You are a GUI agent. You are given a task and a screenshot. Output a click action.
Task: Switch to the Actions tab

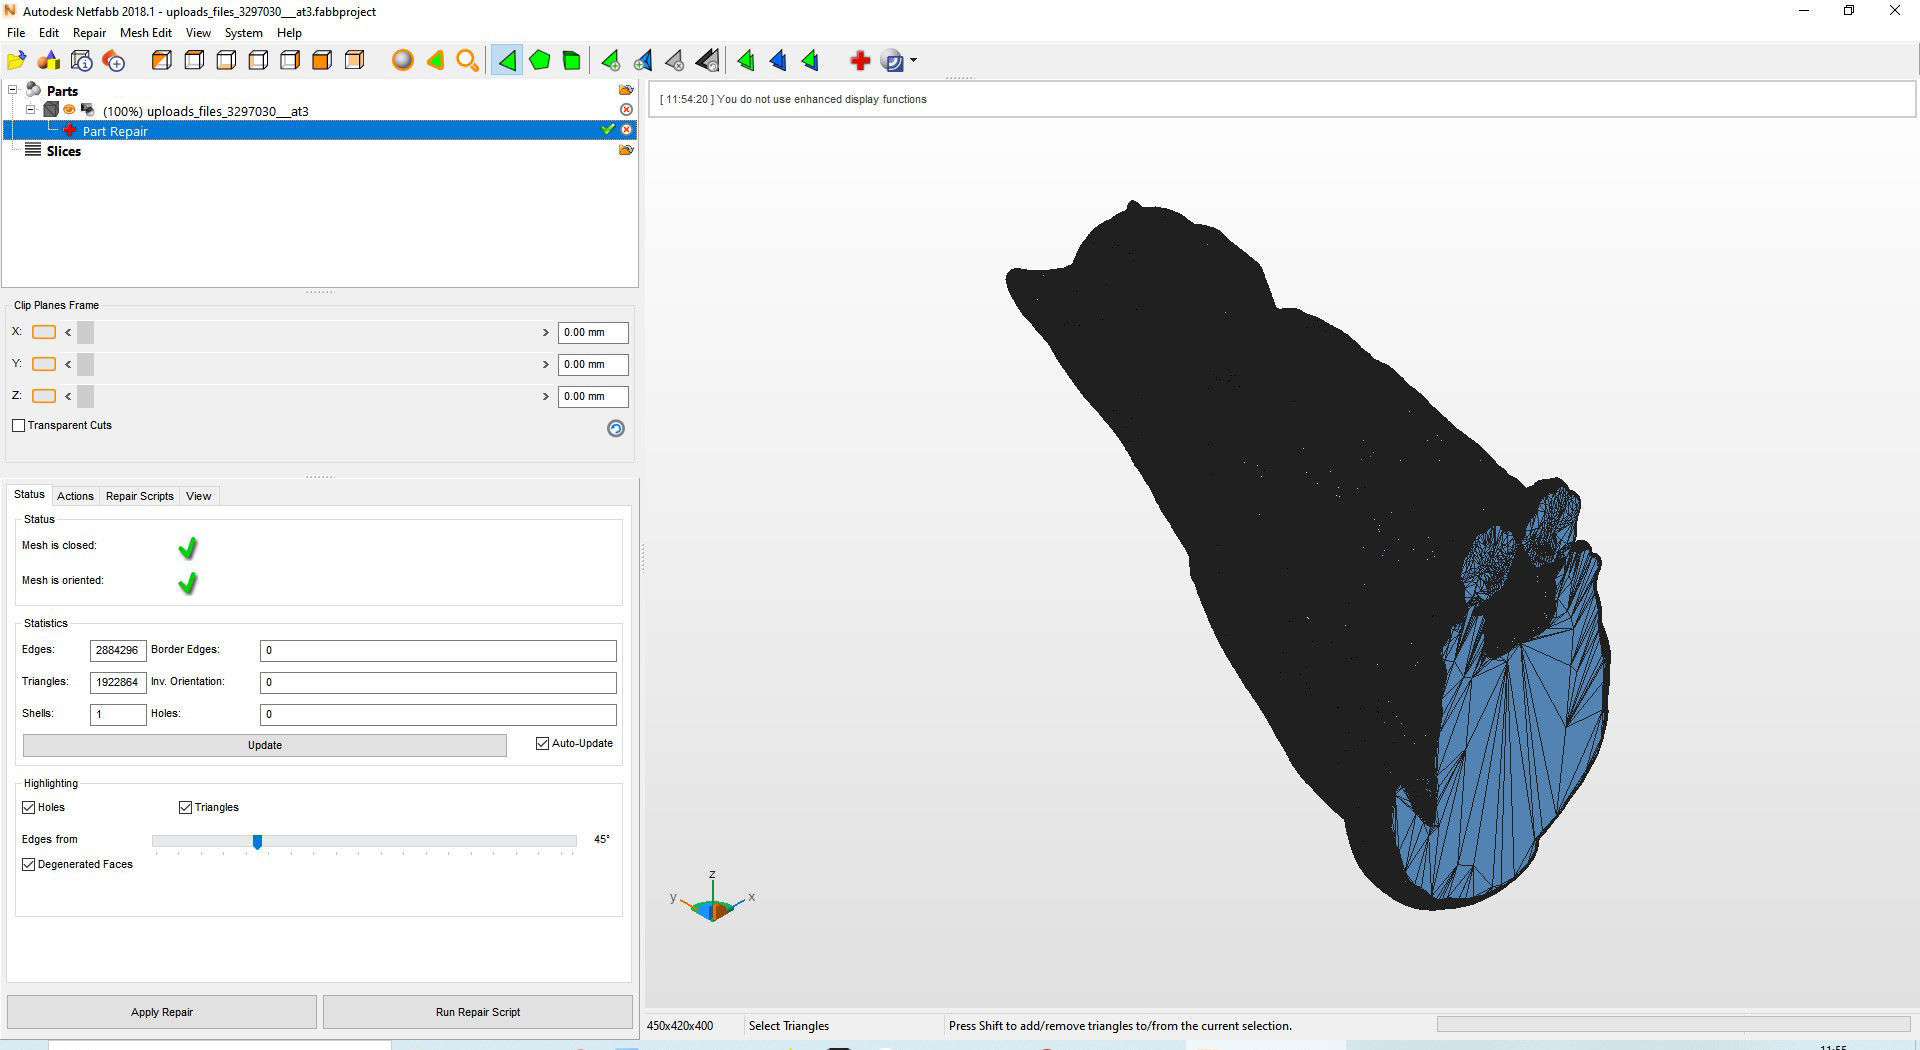[75, 496]
